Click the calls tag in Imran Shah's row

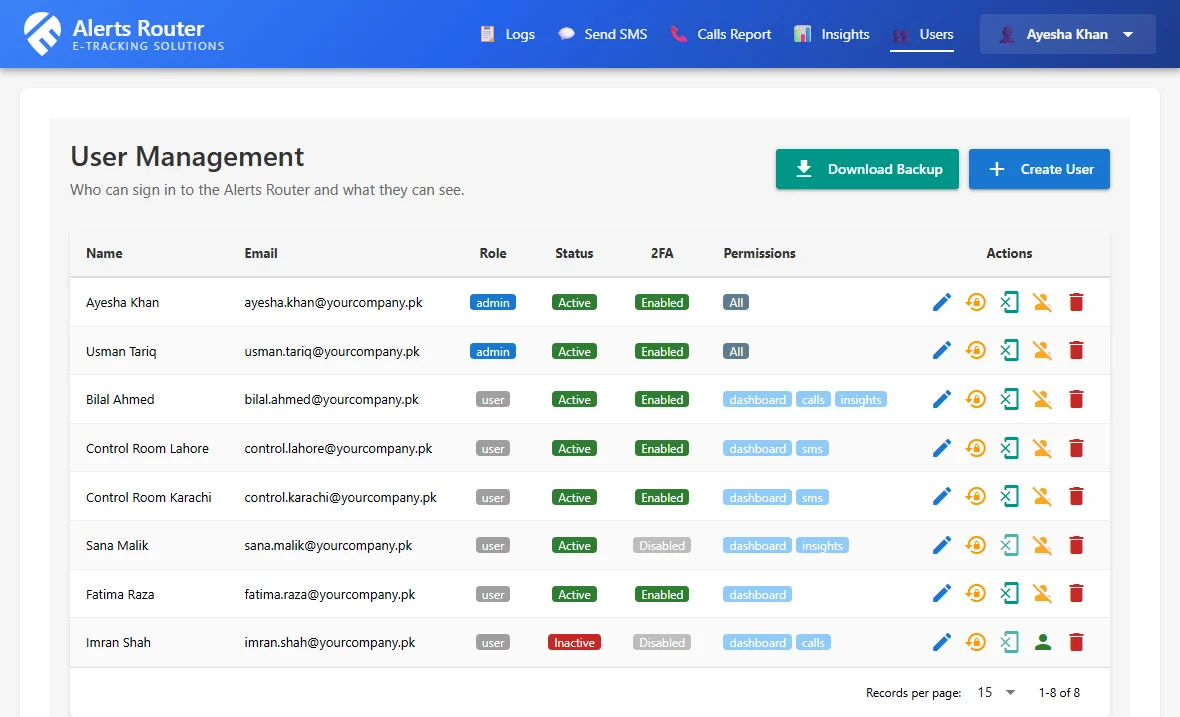813,643
